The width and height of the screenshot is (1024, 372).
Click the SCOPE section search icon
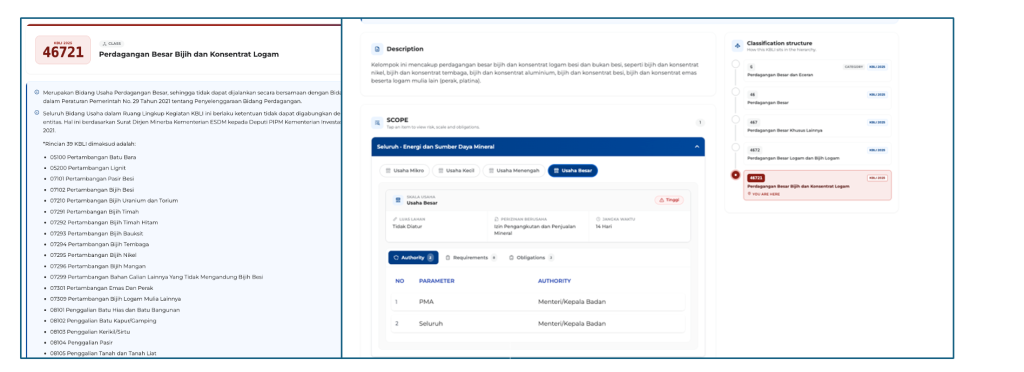coord(377,122)
